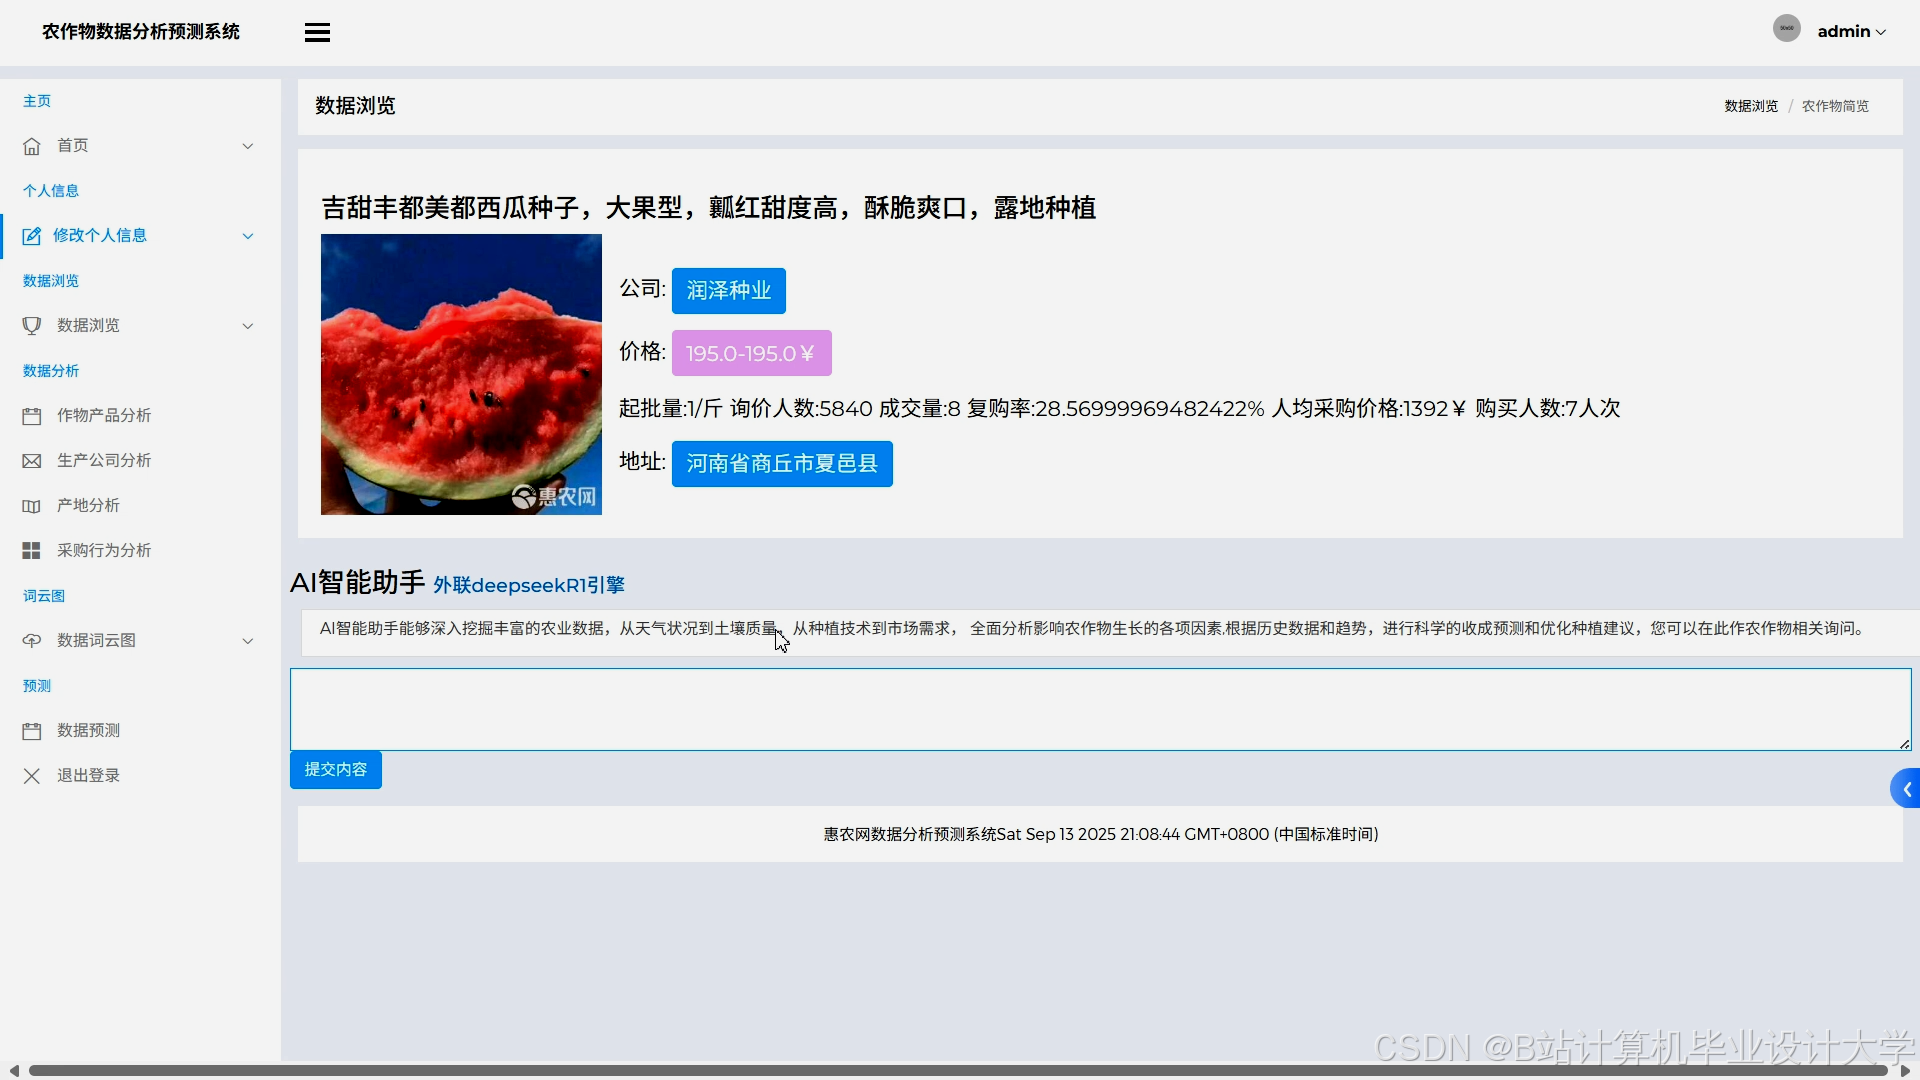
Task: Open 采购行为分析 via its grid icon
Action: 31,550
